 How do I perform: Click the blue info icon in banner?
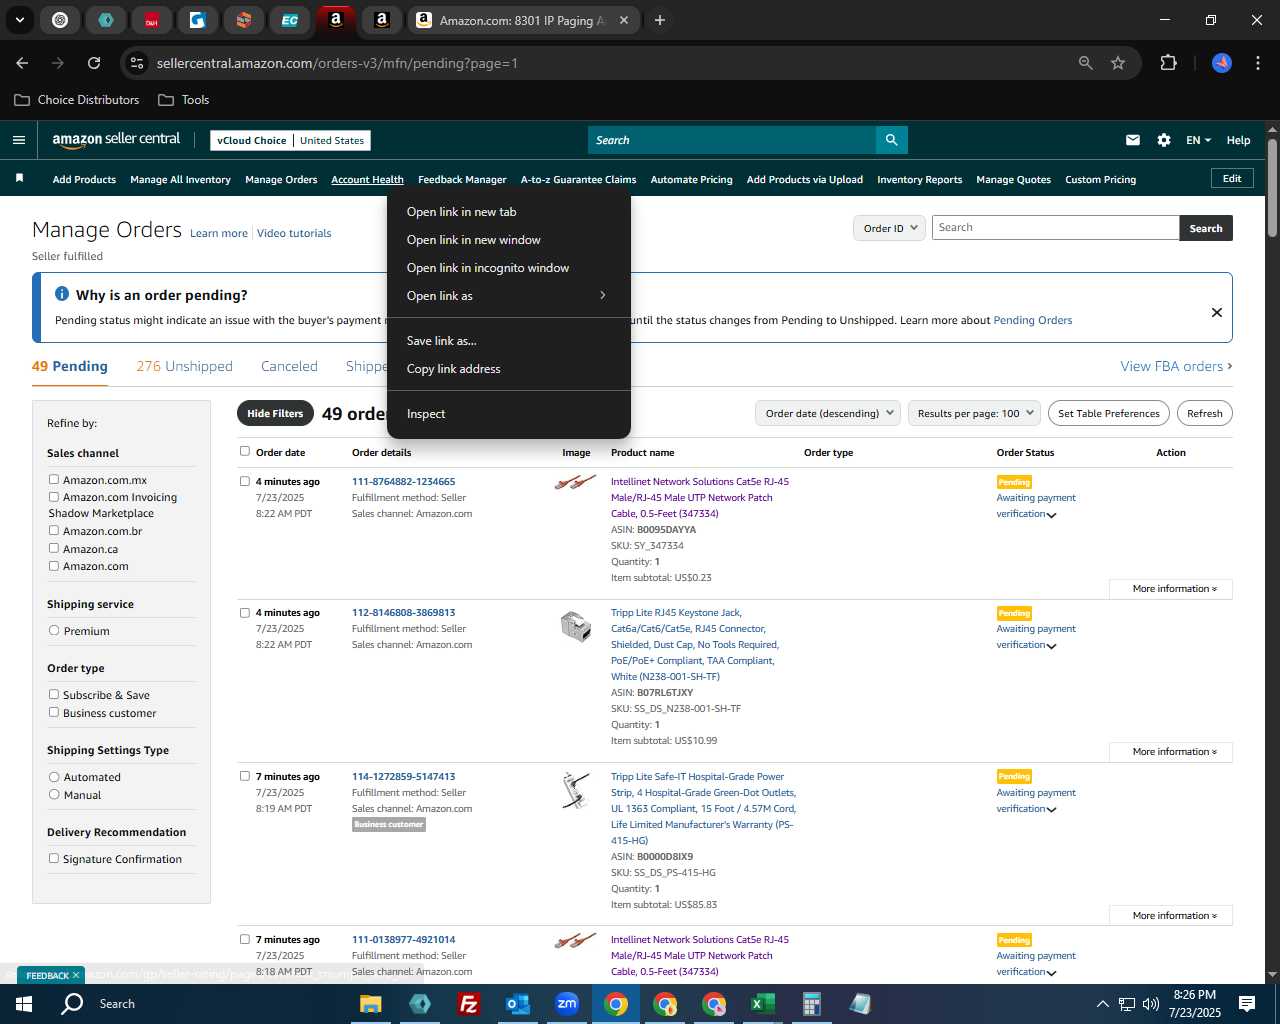point(62,294)
